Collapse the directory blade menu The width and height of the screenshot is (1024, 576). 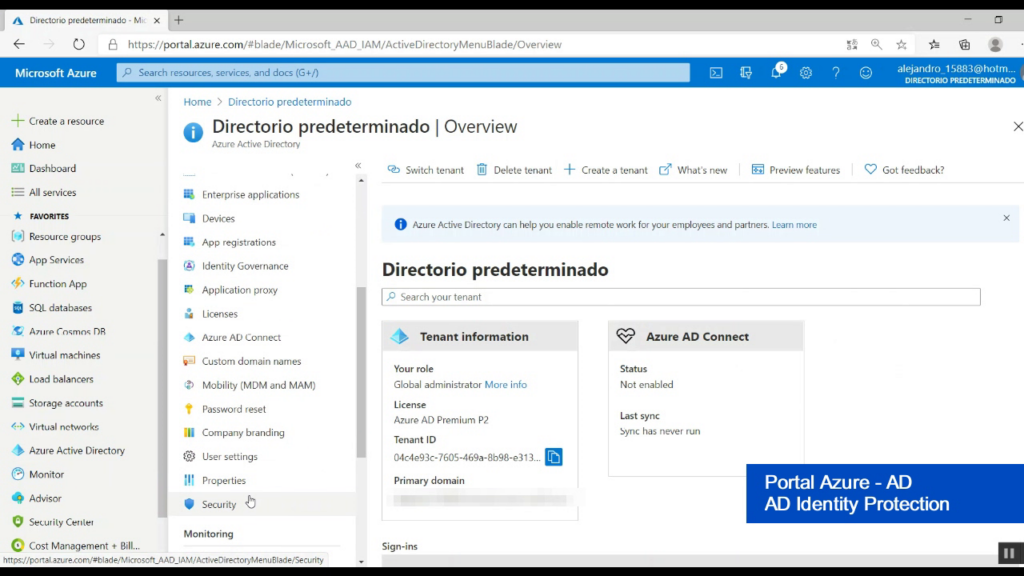click(x=358, y=166)
